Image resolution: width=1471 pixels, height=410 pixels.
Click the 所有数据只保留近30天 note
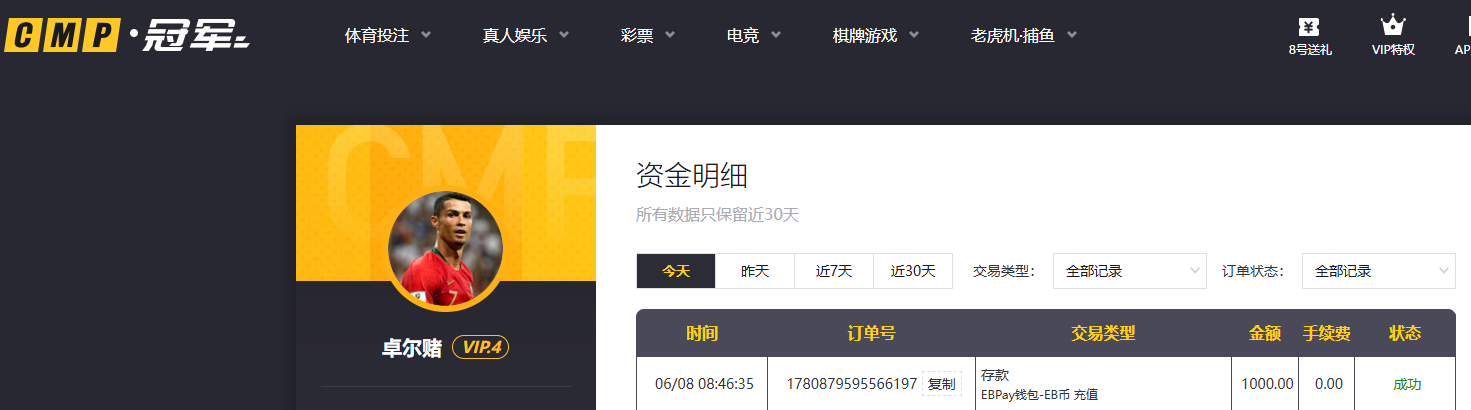(x=718, y=215)
